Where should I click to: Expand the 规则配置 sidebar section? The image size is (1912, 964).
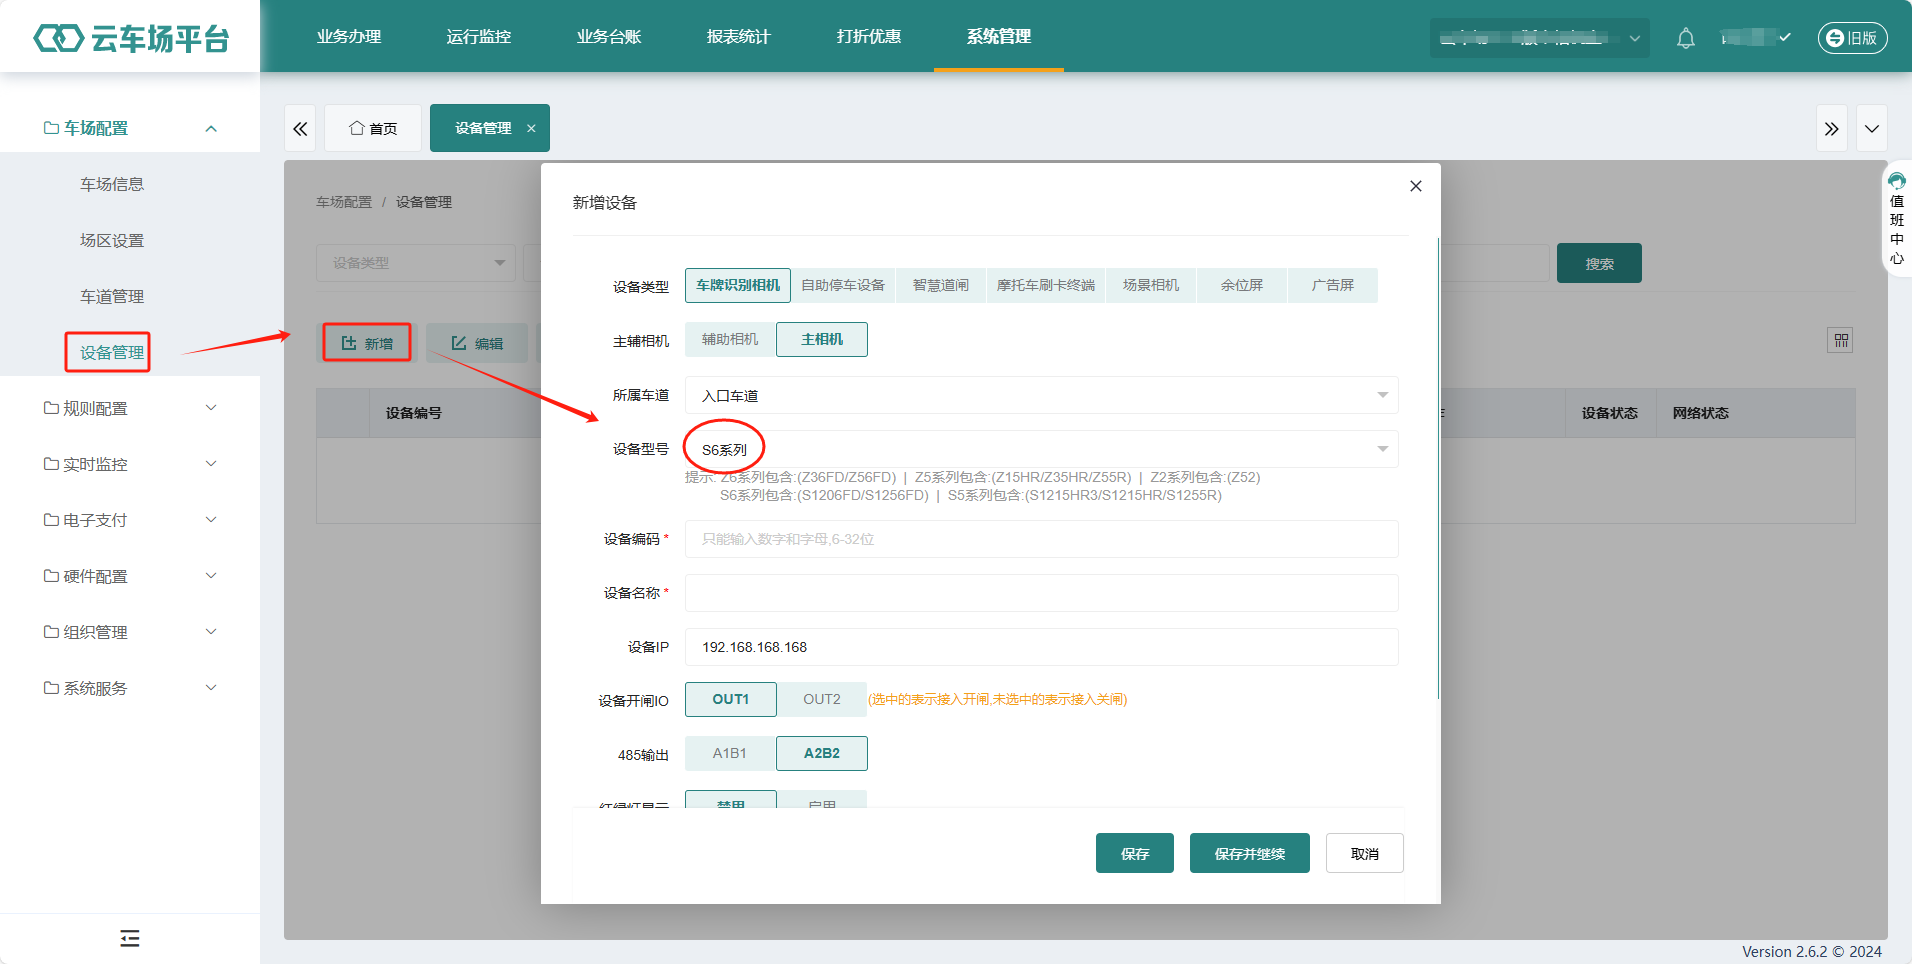pyautogui.click(x=130, y=408)
